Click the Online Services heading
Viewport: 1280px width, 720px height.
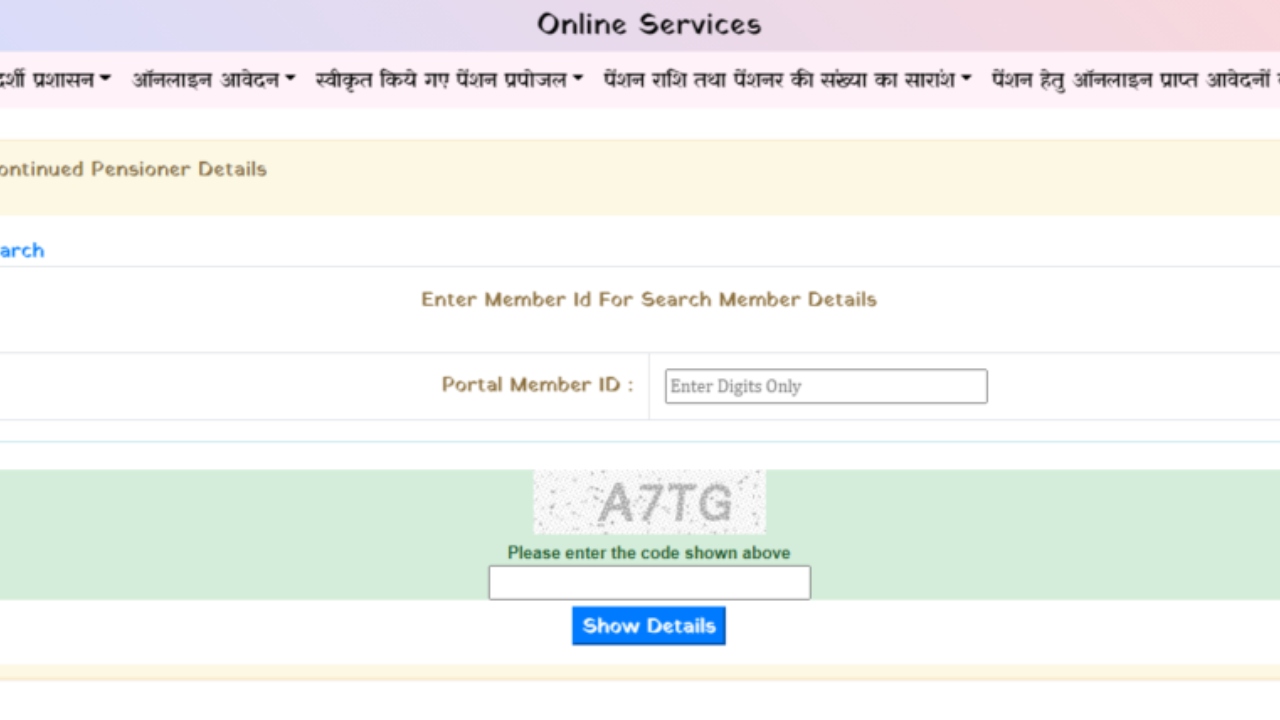(649, 24)
